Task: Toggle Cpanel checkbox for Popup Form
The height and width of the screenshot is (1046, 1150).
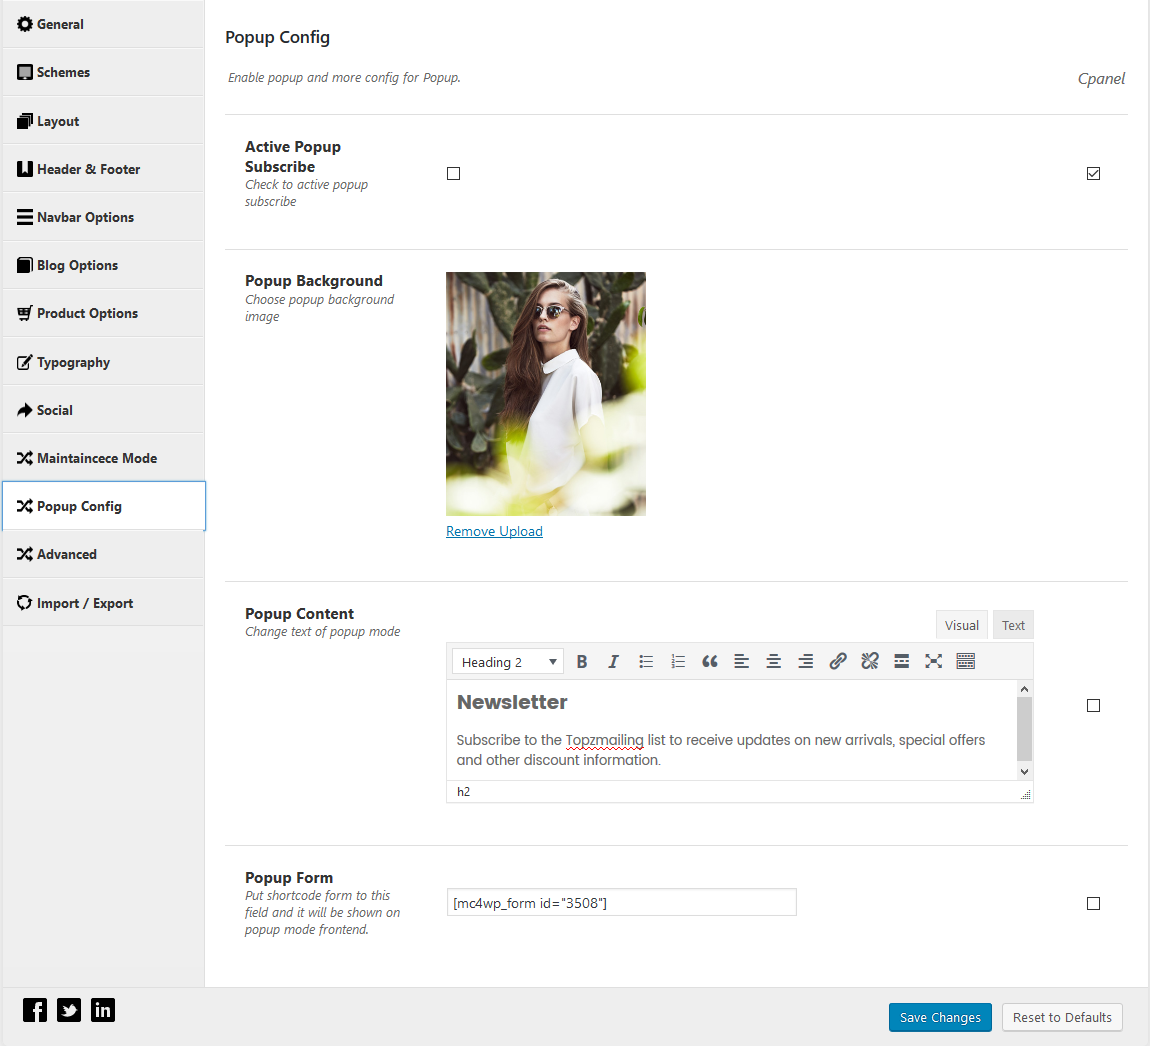Action: [1093, 904]
